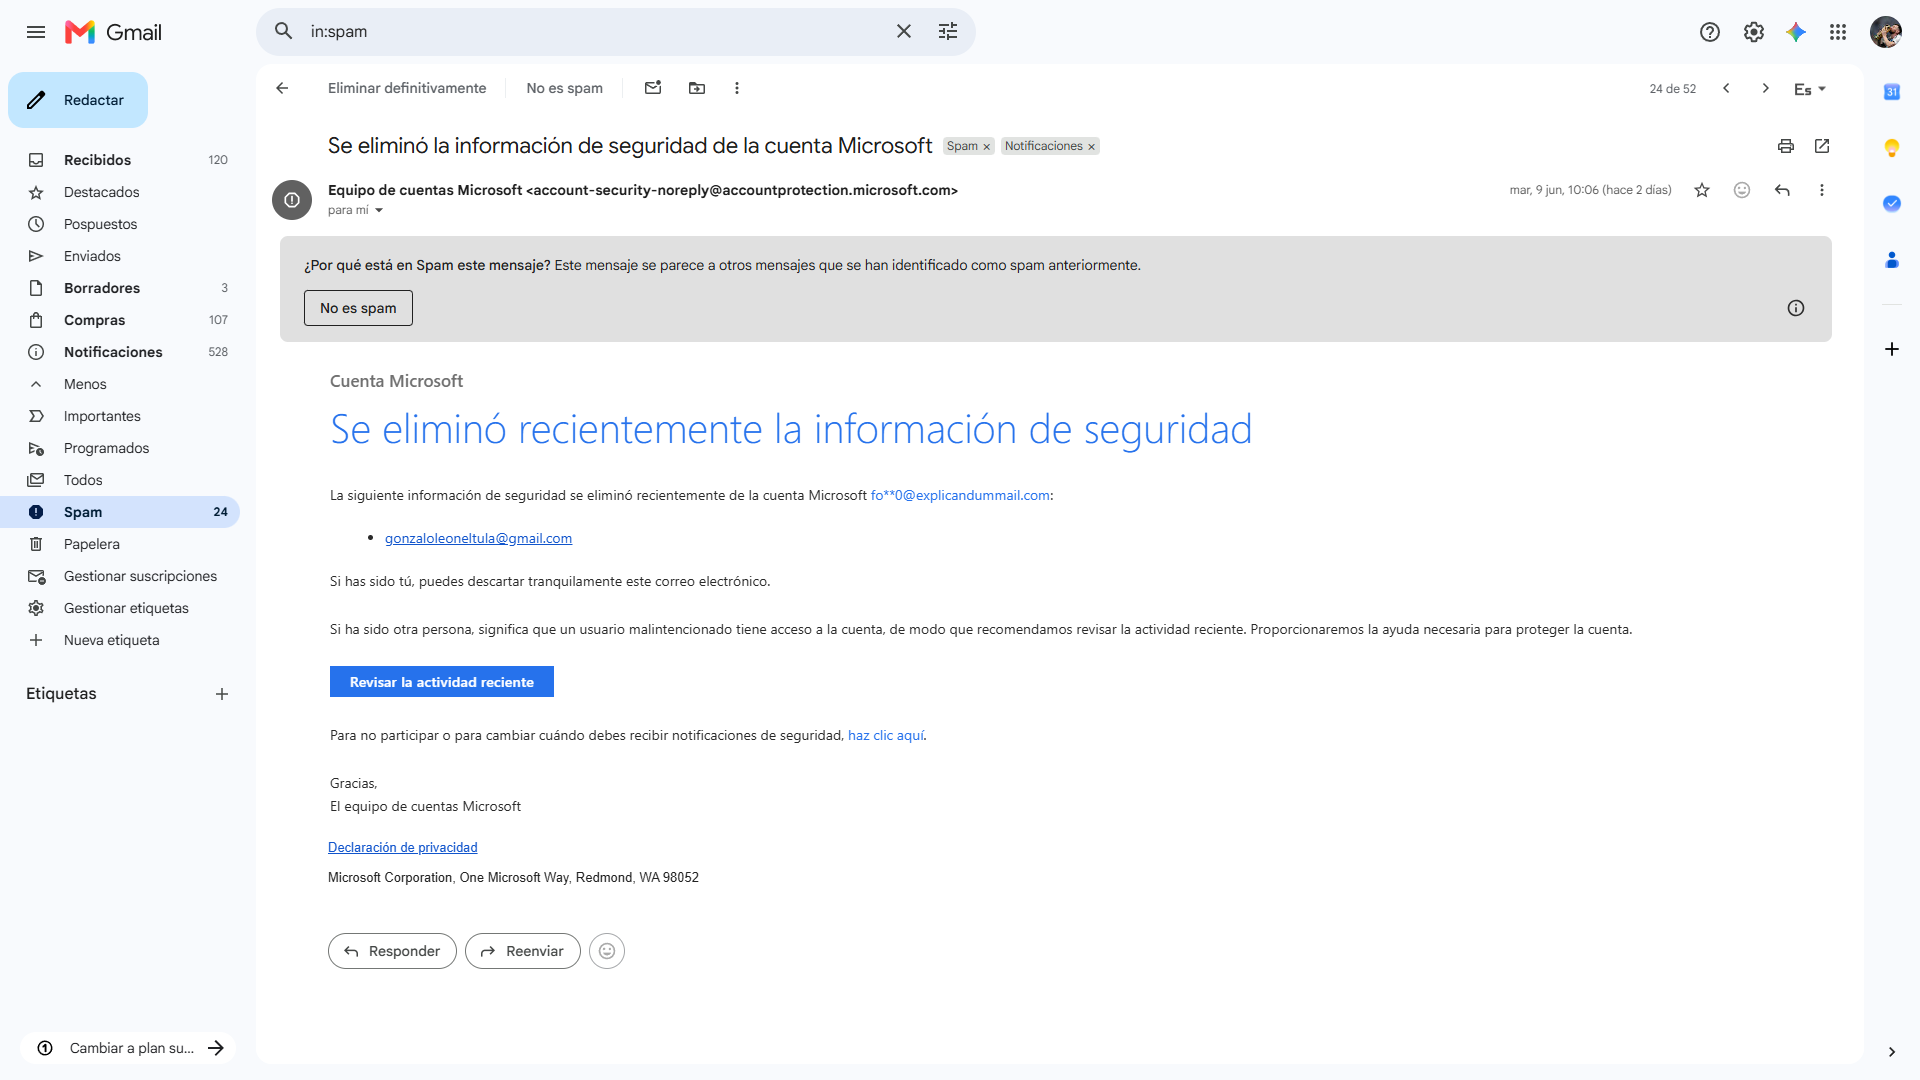
Task: Open the message More options dots
Action: pos(1822,190)
